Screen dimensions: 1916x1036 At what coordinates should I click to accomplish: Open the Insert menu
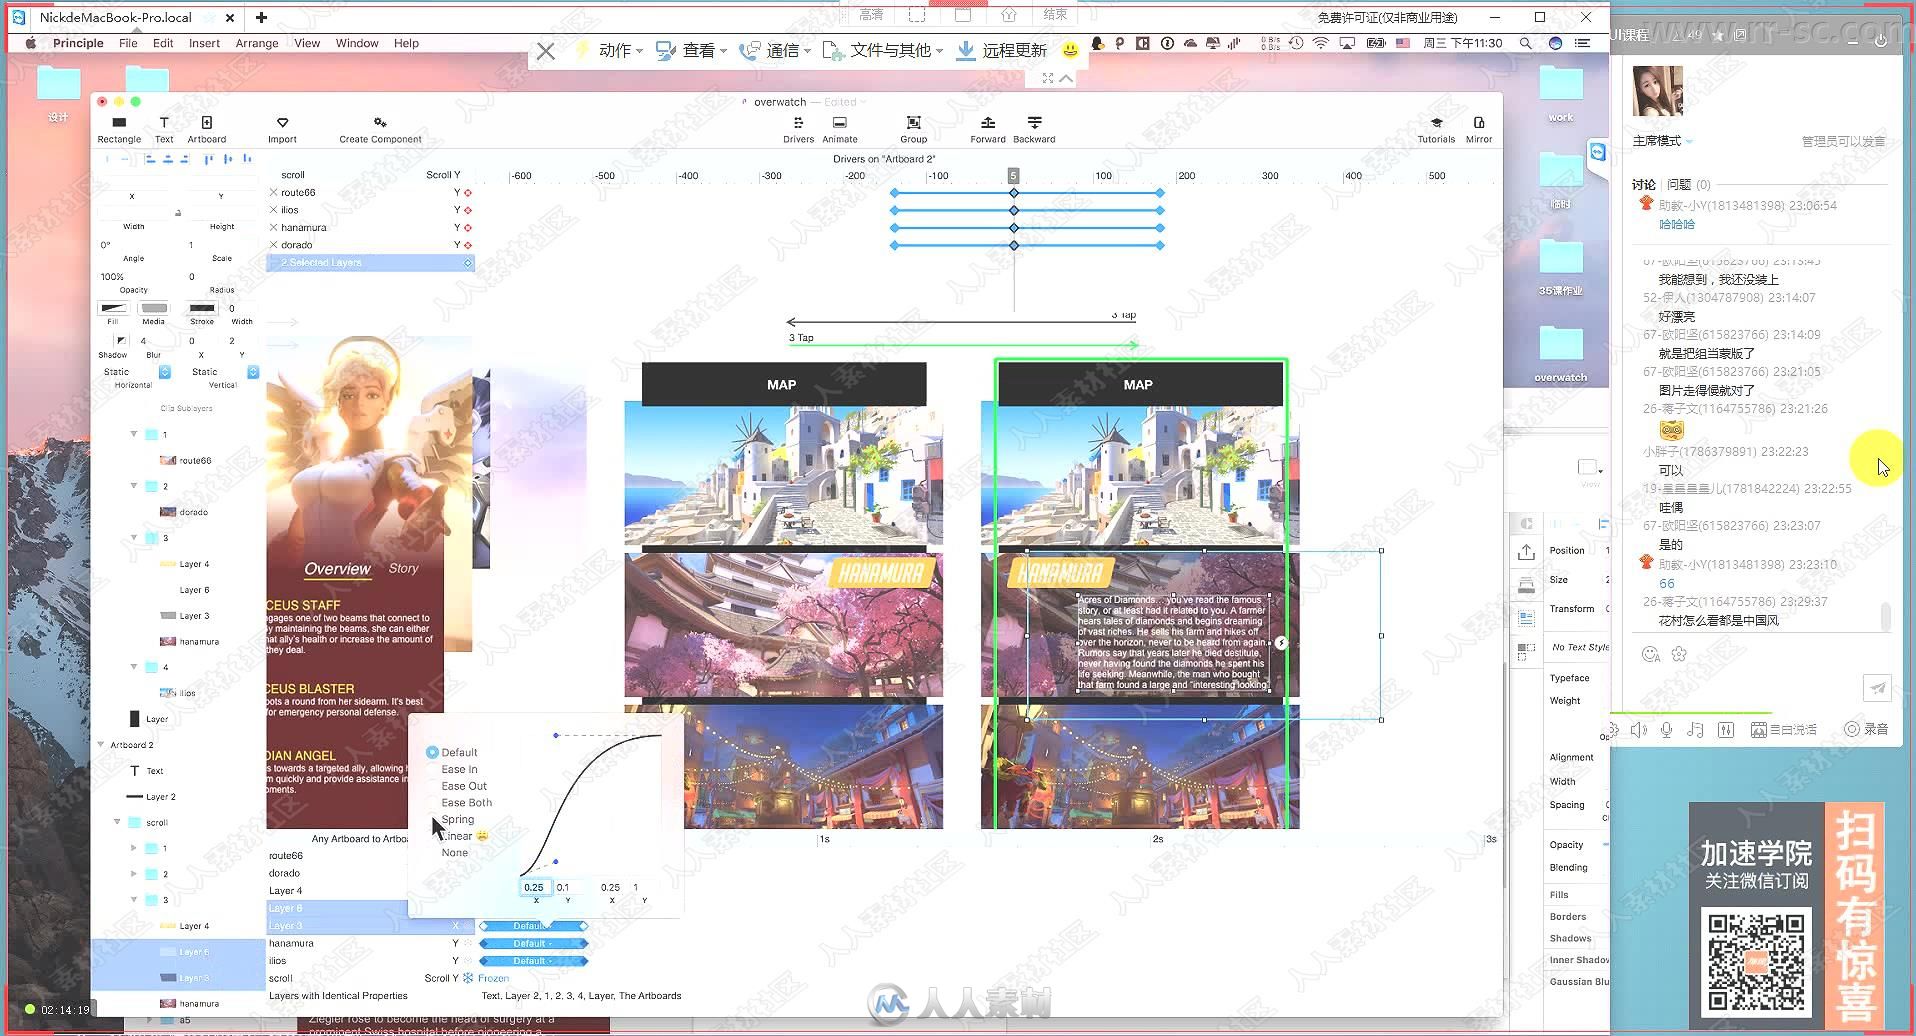pyautogui.click(x=204, y=43)
